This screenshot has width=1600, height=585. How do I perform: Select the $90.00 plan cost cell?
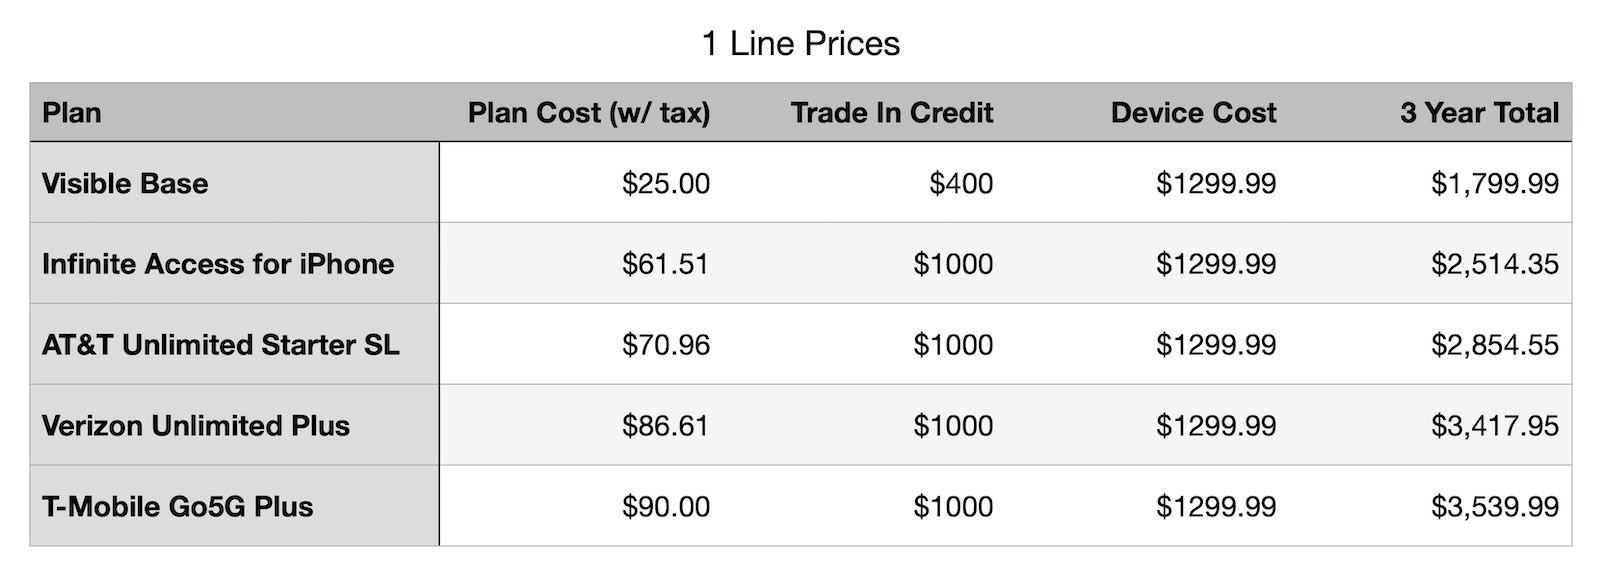coord(666,507)
